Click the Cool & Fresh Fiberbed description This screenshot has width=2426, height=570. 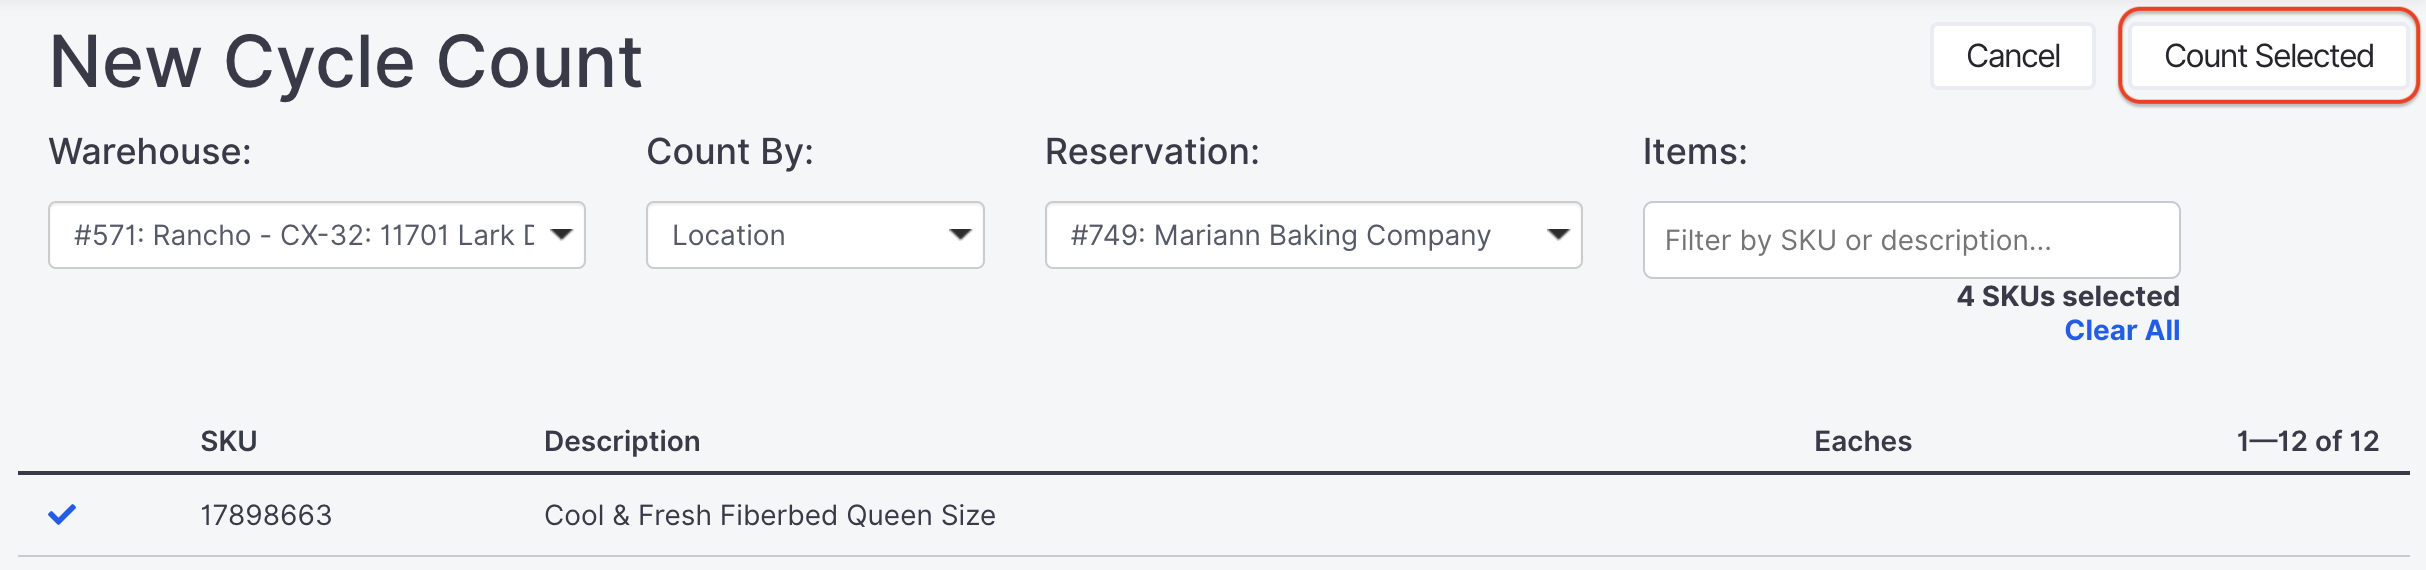tap(769, 515)
